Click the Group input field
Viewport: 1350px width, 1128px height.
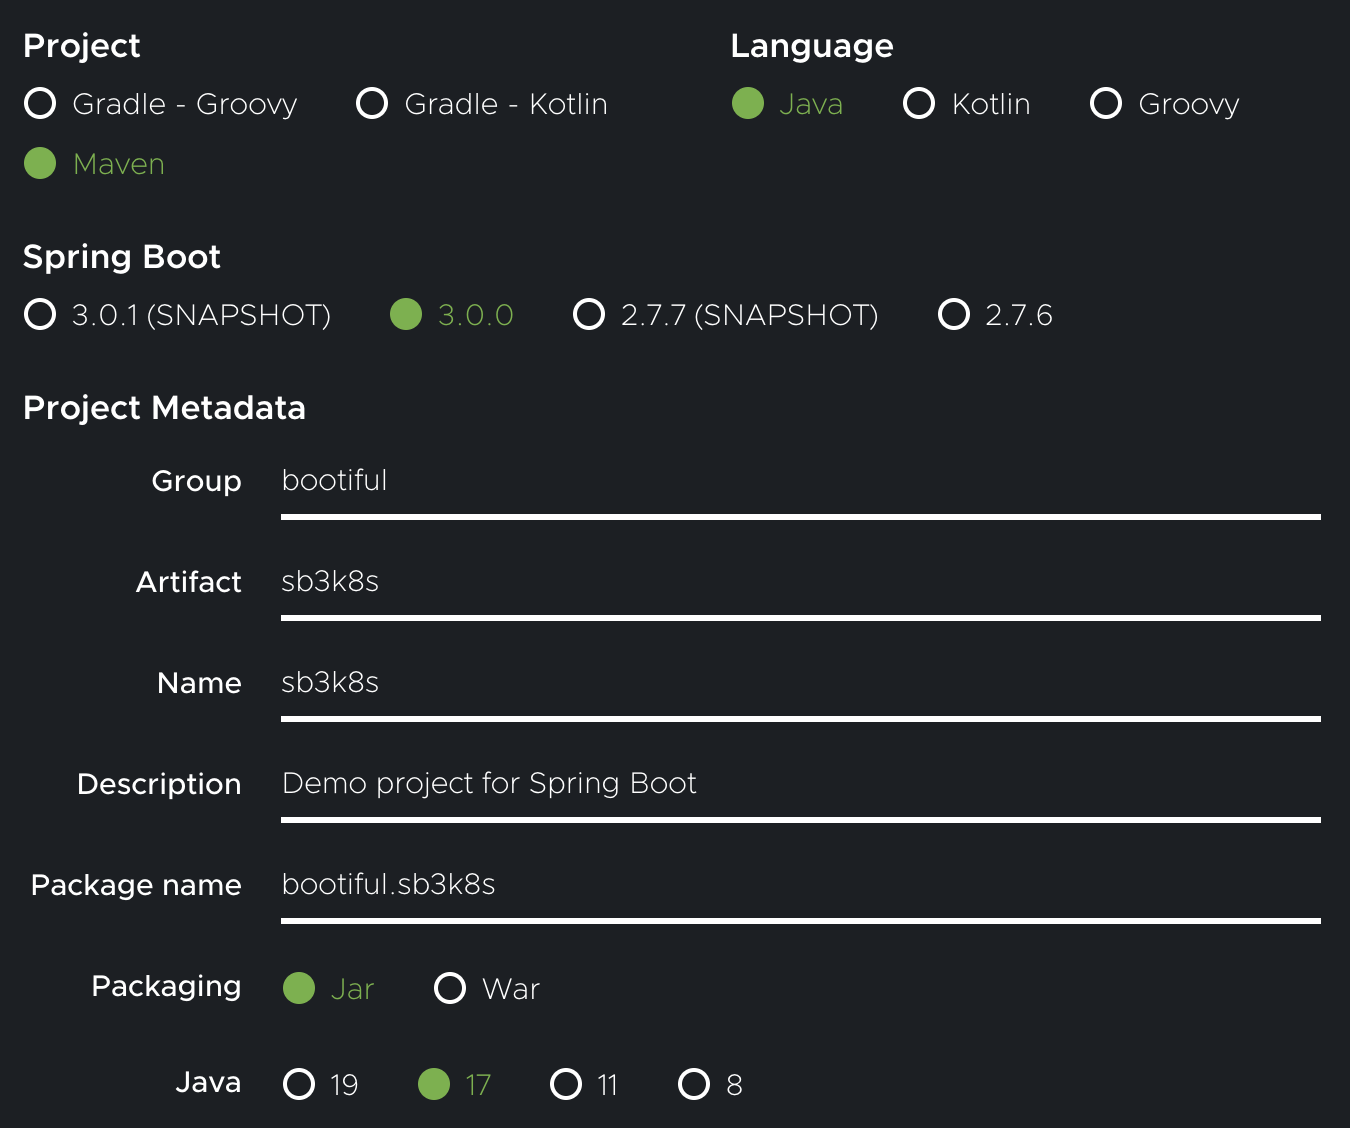pos(800,482)
